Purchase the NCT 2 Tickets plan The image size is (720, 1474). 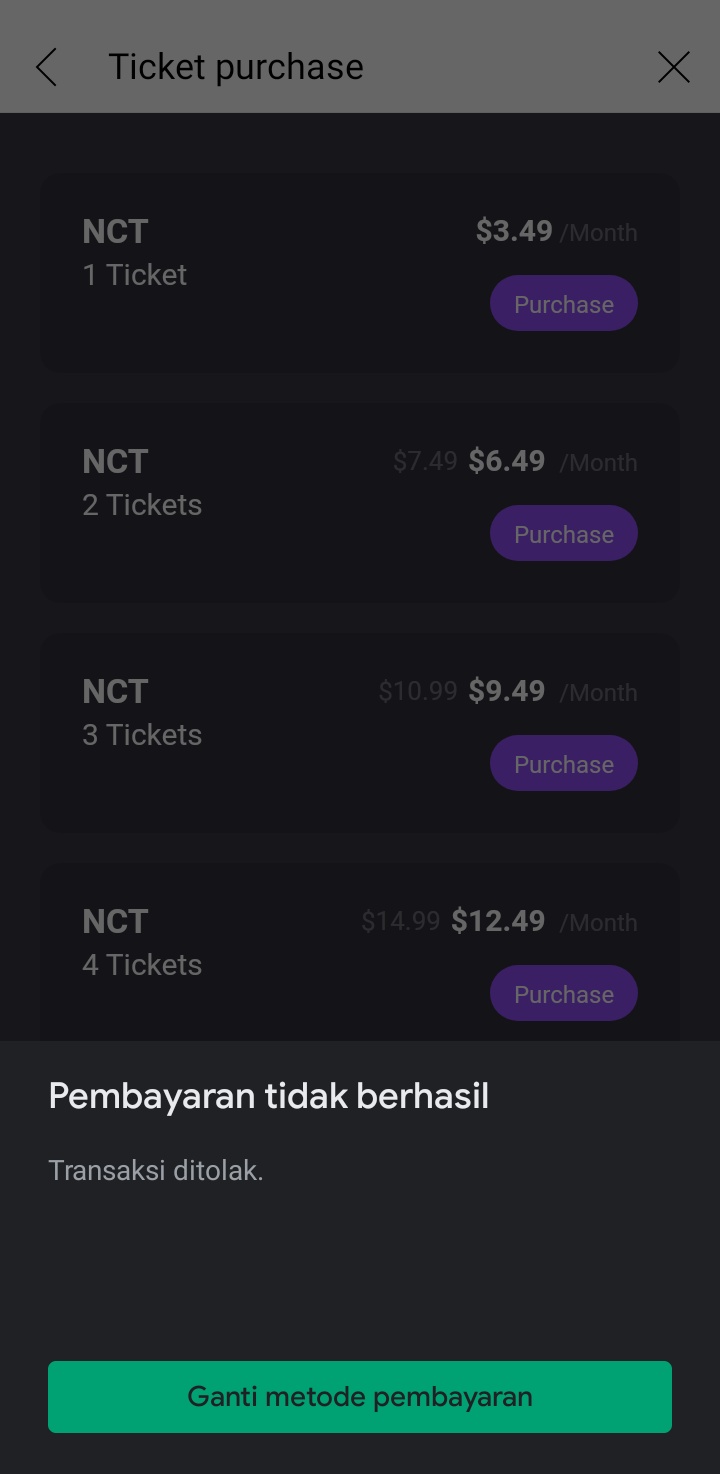click(x=563, y=534)
